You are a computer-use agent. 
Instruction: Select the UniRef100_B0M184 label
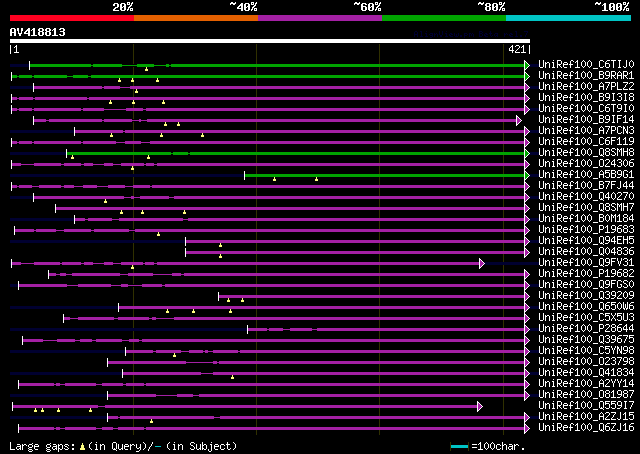pos(586,219)
